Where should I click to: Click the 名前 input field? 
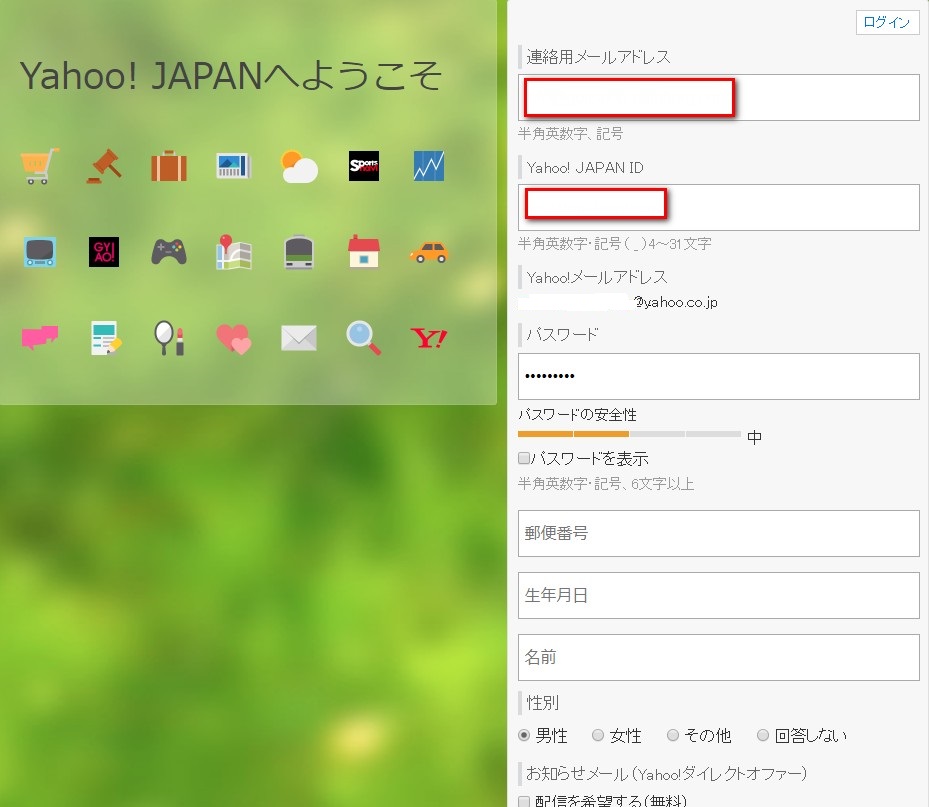tap(719, 658)
